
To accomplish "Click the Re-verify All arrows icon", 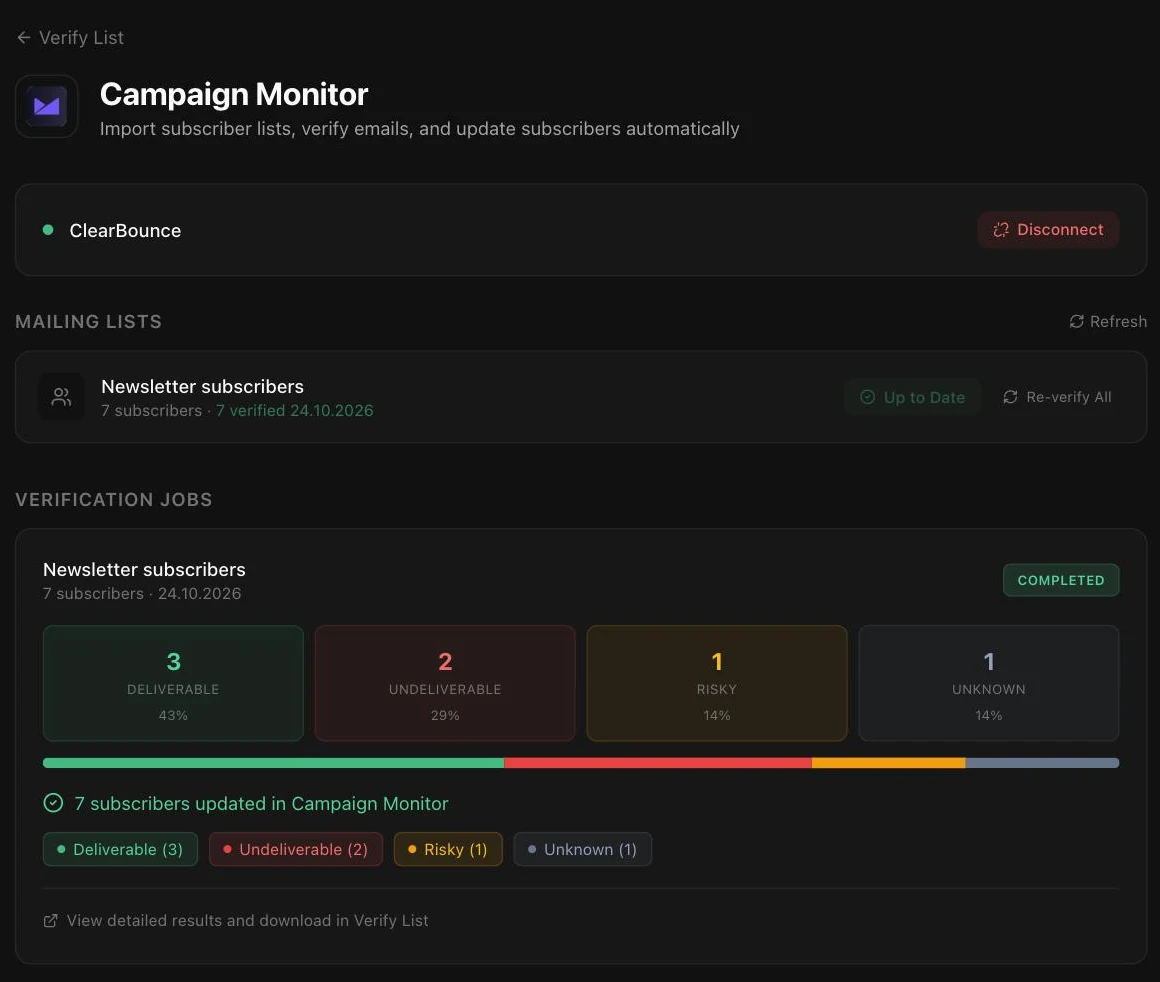I will pyautogui.click(x=1010, y=397).
